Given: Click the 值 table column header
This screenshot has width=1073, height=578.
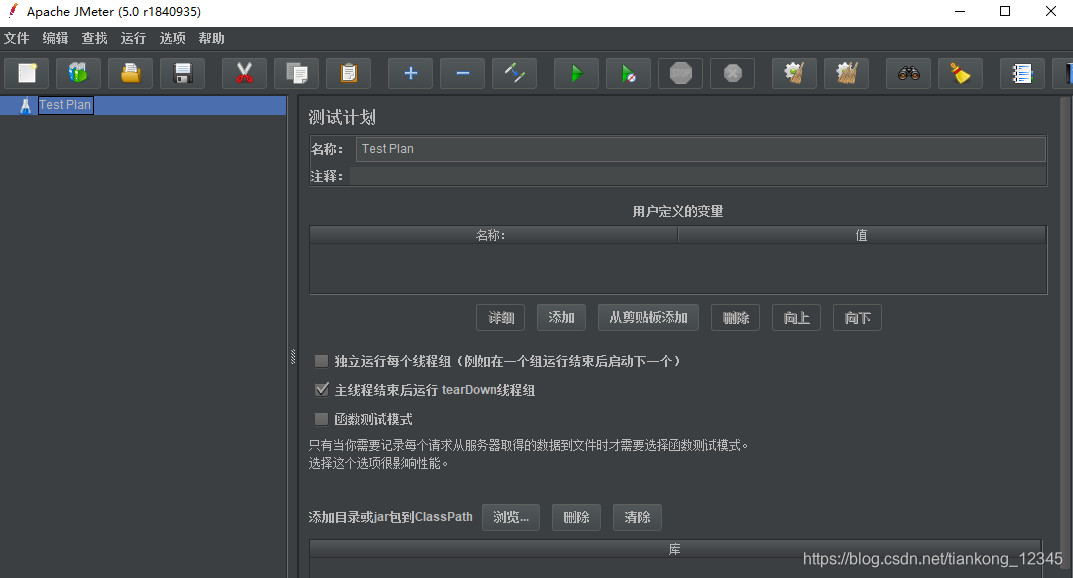Looking at the screenshot, I should [862, 235].
